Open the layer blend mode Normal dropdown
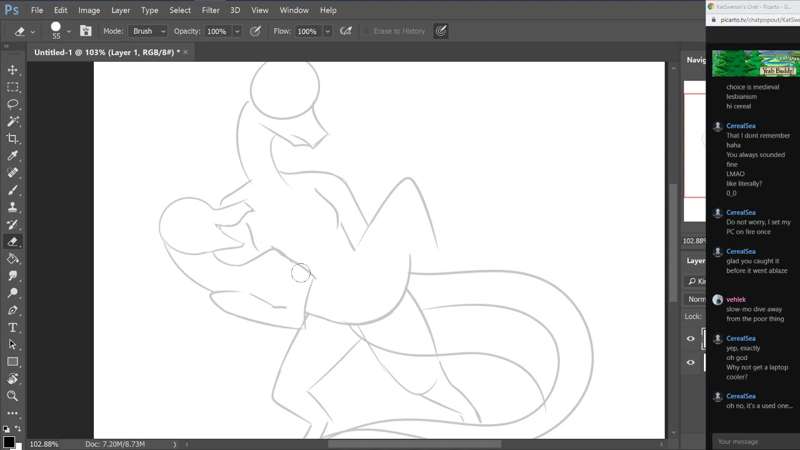This screenshot has height=450, width=800. (x=695, y=299)
